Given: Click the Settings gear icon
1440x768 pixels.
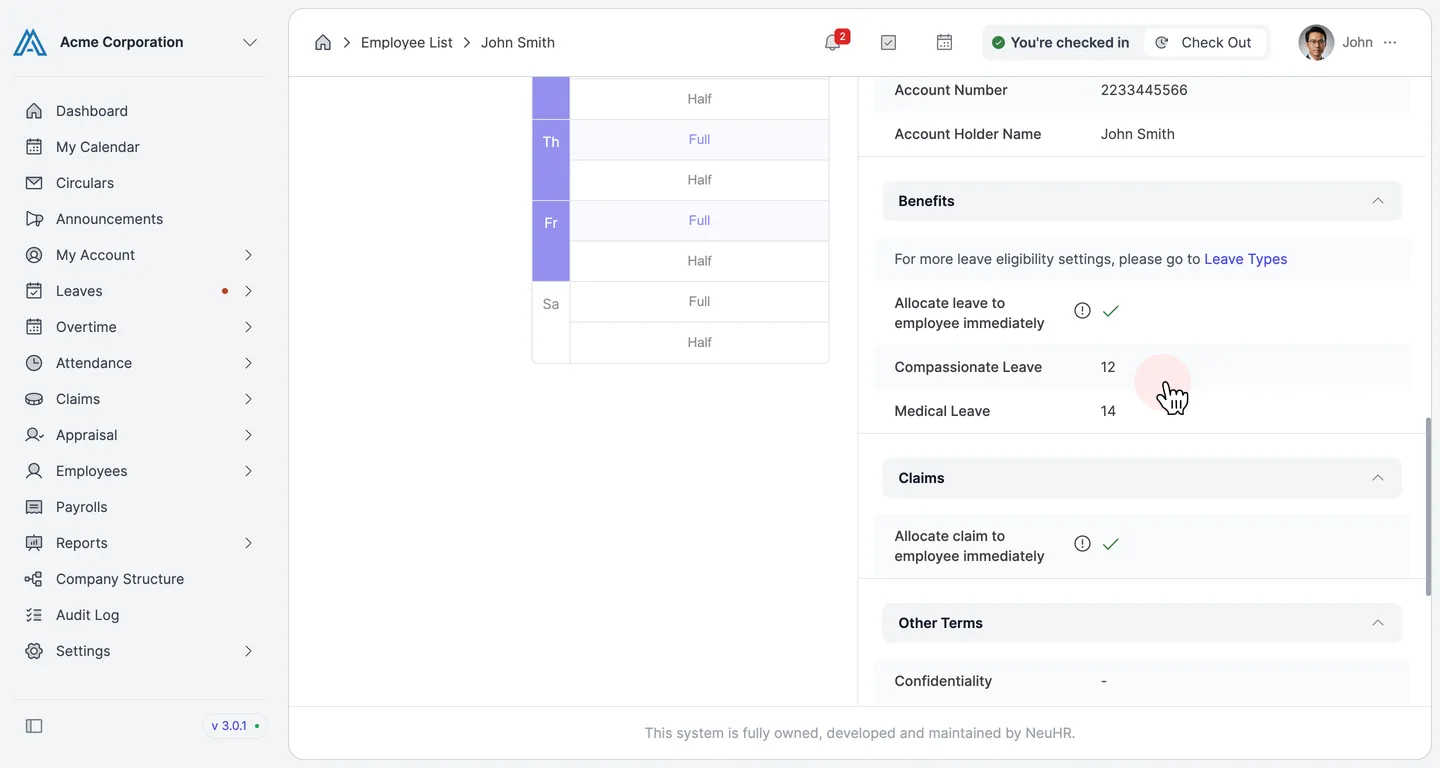Looking at the screenshot, I should 34,651.
